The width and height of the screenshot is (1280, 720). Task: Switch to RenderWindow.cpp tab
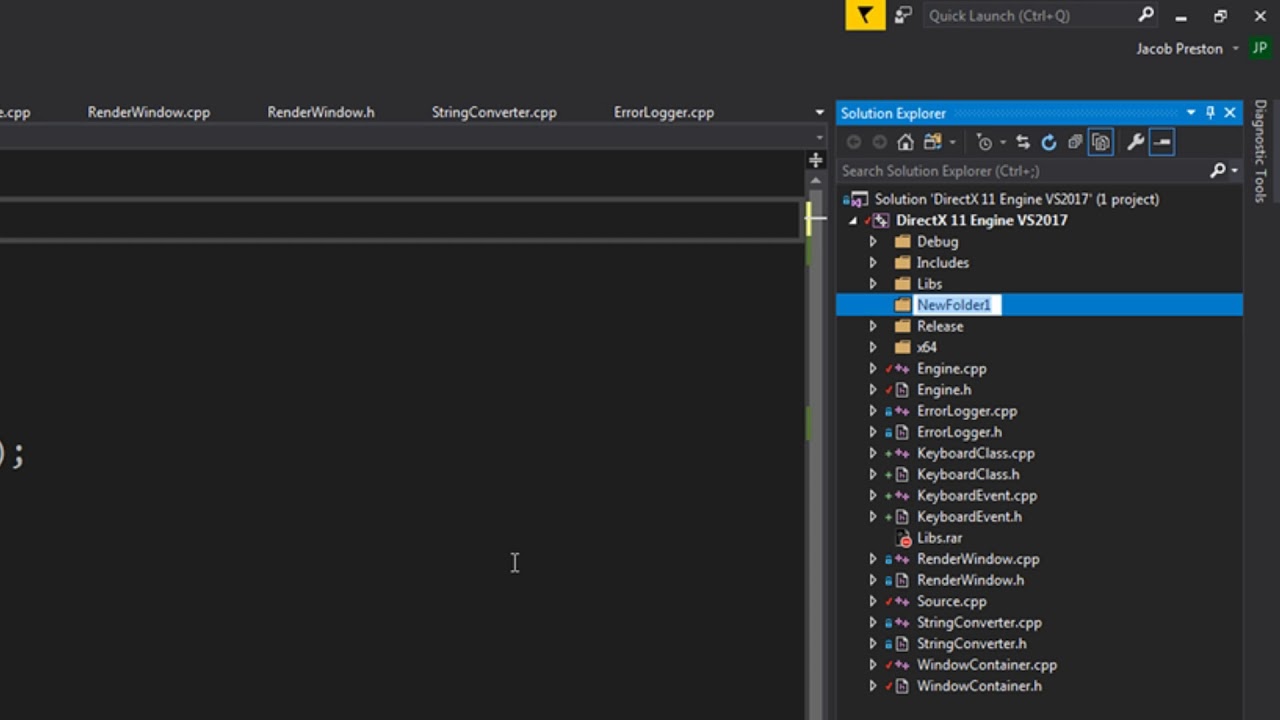click(x=149, y=112)
